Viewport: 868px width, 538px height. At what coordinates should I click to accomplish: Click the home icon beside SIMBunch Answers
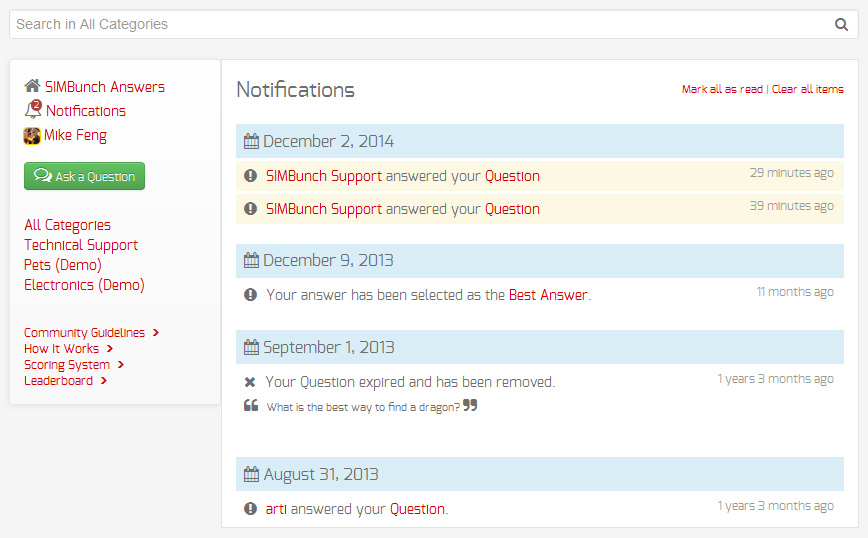click(32, 86)
